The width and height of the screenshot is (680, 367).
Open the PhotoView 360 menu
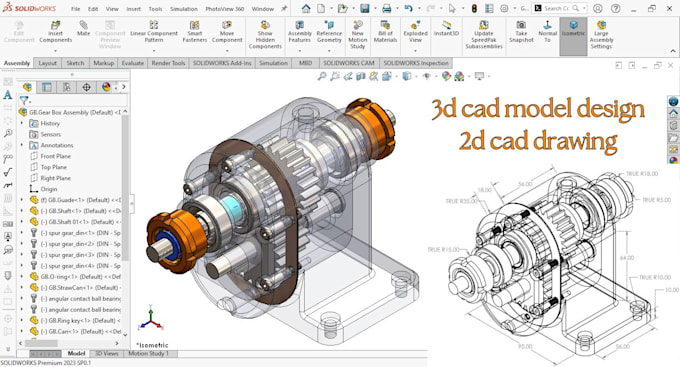(x=225, y=9)
